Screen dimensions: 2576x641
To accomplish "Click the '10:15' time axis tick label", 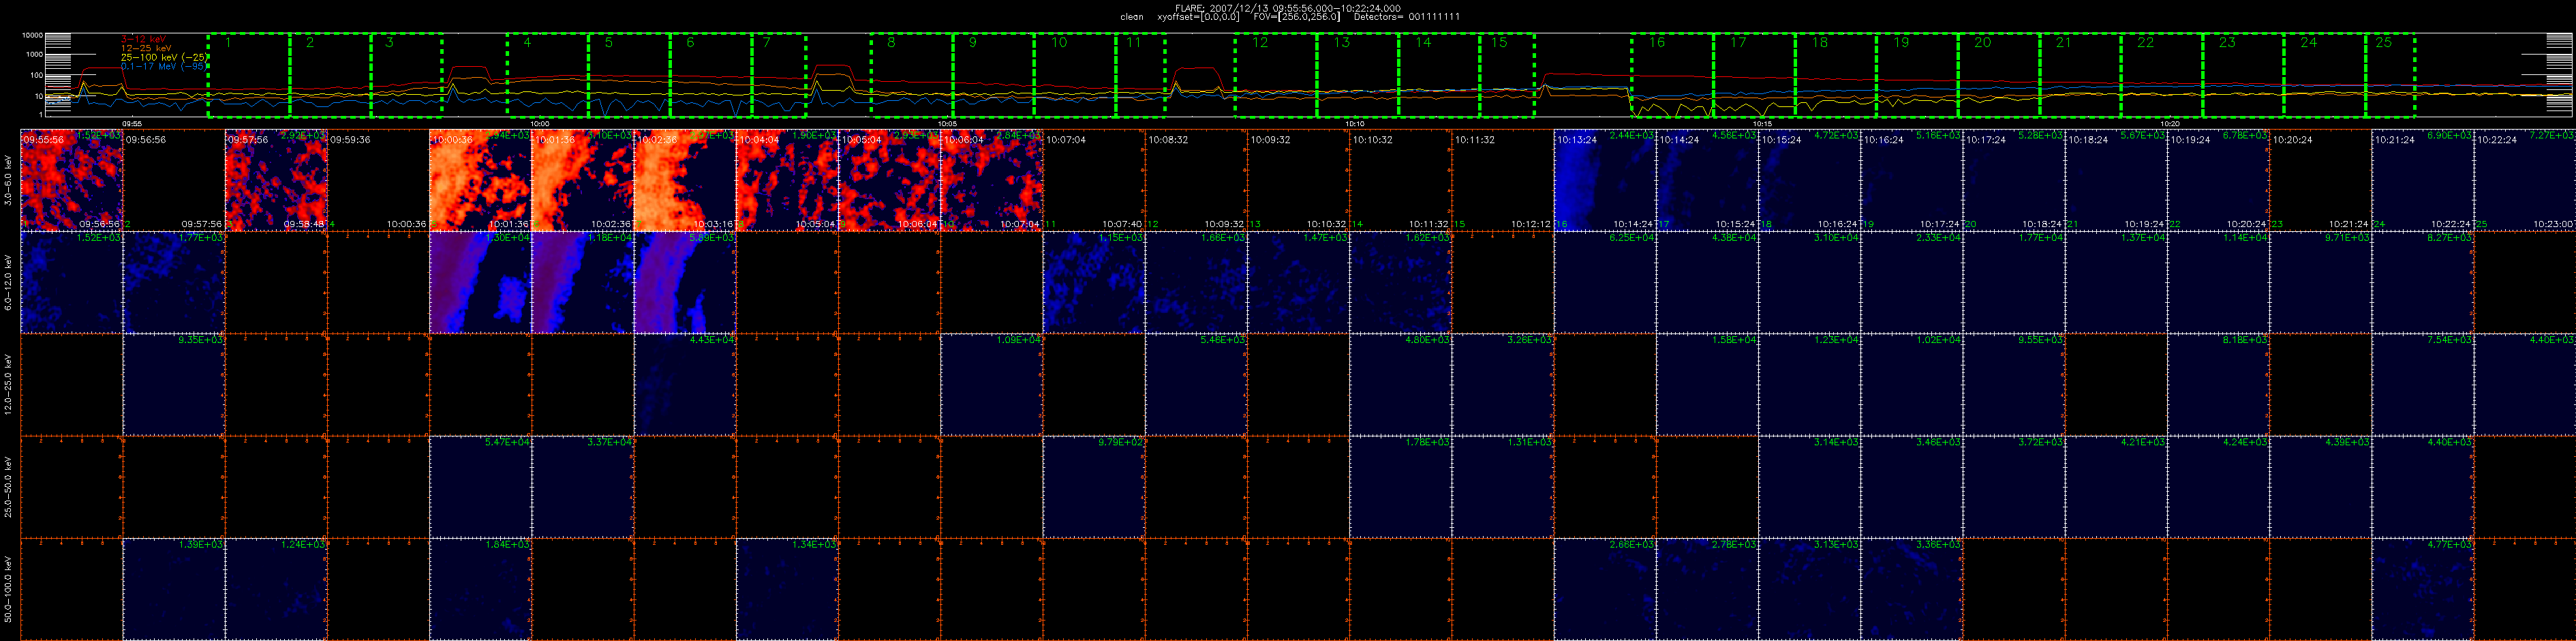I will click(x=1763, y=123).
